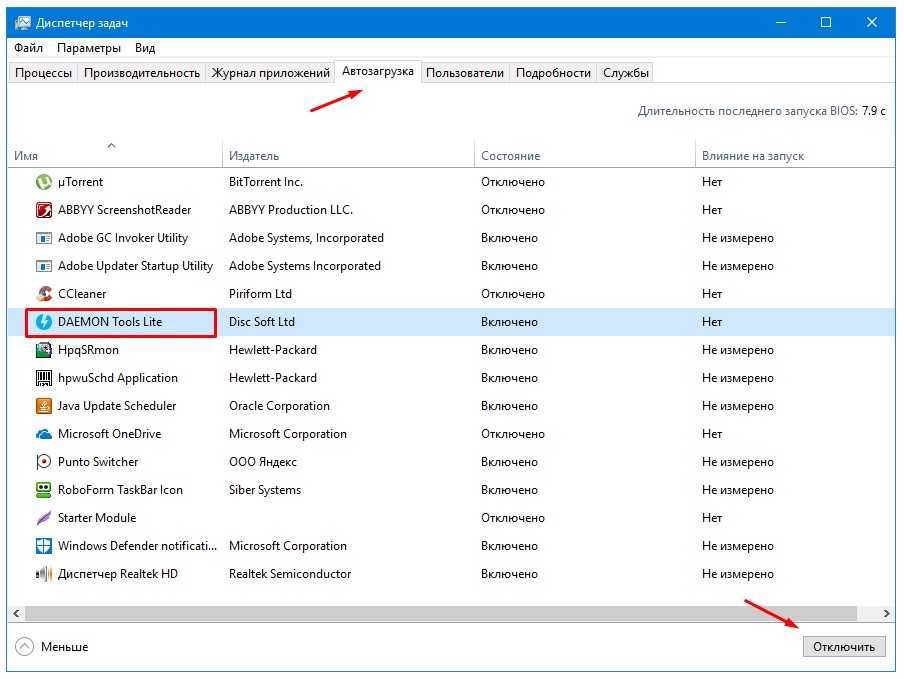
Task: Click the Java Update Scheduler icon
Action: pos(44,406)
